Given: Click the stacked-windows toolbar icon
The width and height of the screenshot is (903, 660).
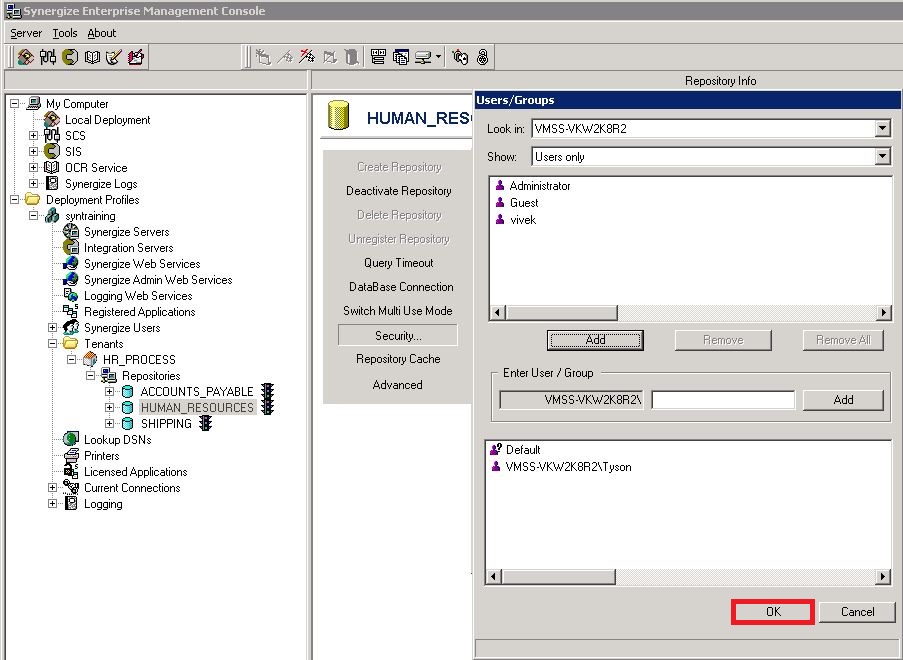Looking at the screenshot, I should coord(401,56).
